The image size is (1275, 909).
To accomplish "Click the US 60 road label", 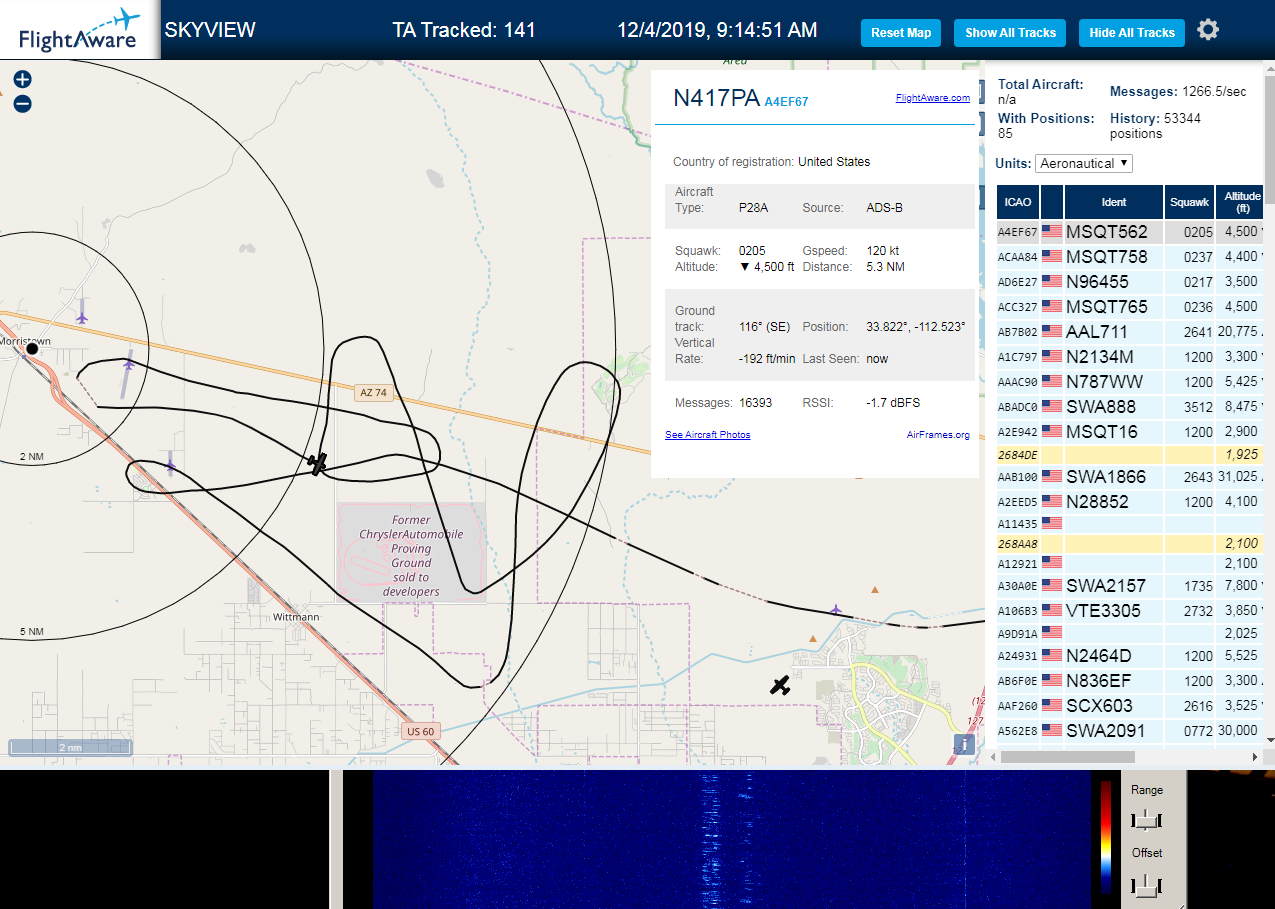I will pyautogui.click(x=421, y=731).
